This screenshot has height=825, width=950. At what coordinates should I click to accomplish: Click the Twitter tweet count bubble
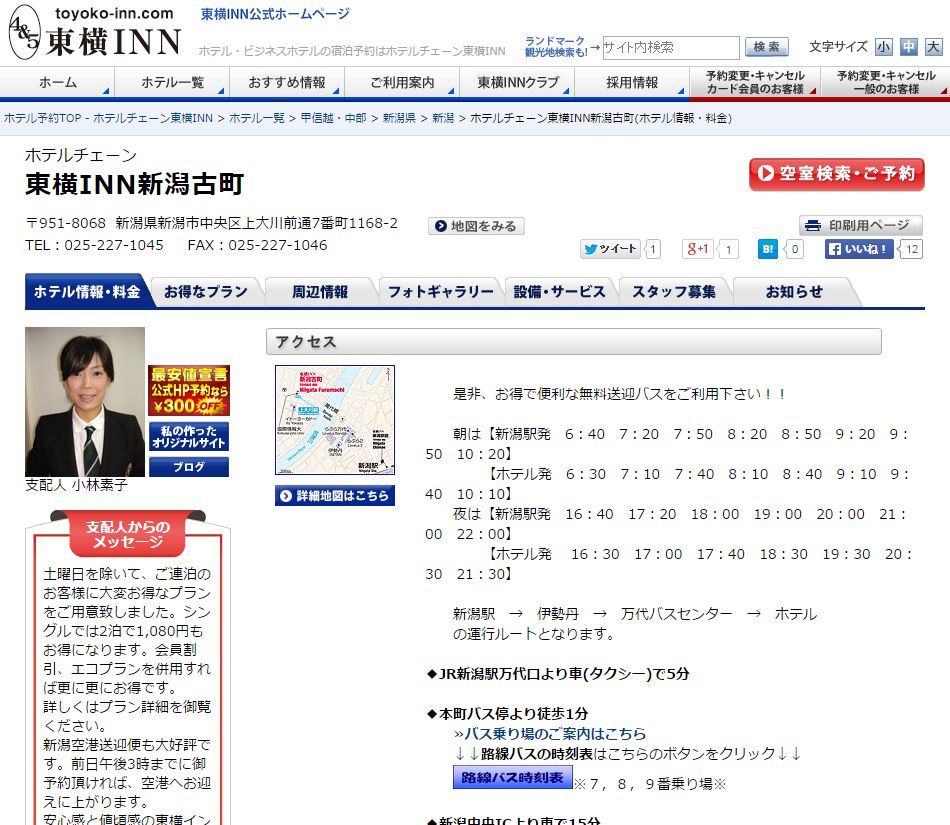coord(653,249)
